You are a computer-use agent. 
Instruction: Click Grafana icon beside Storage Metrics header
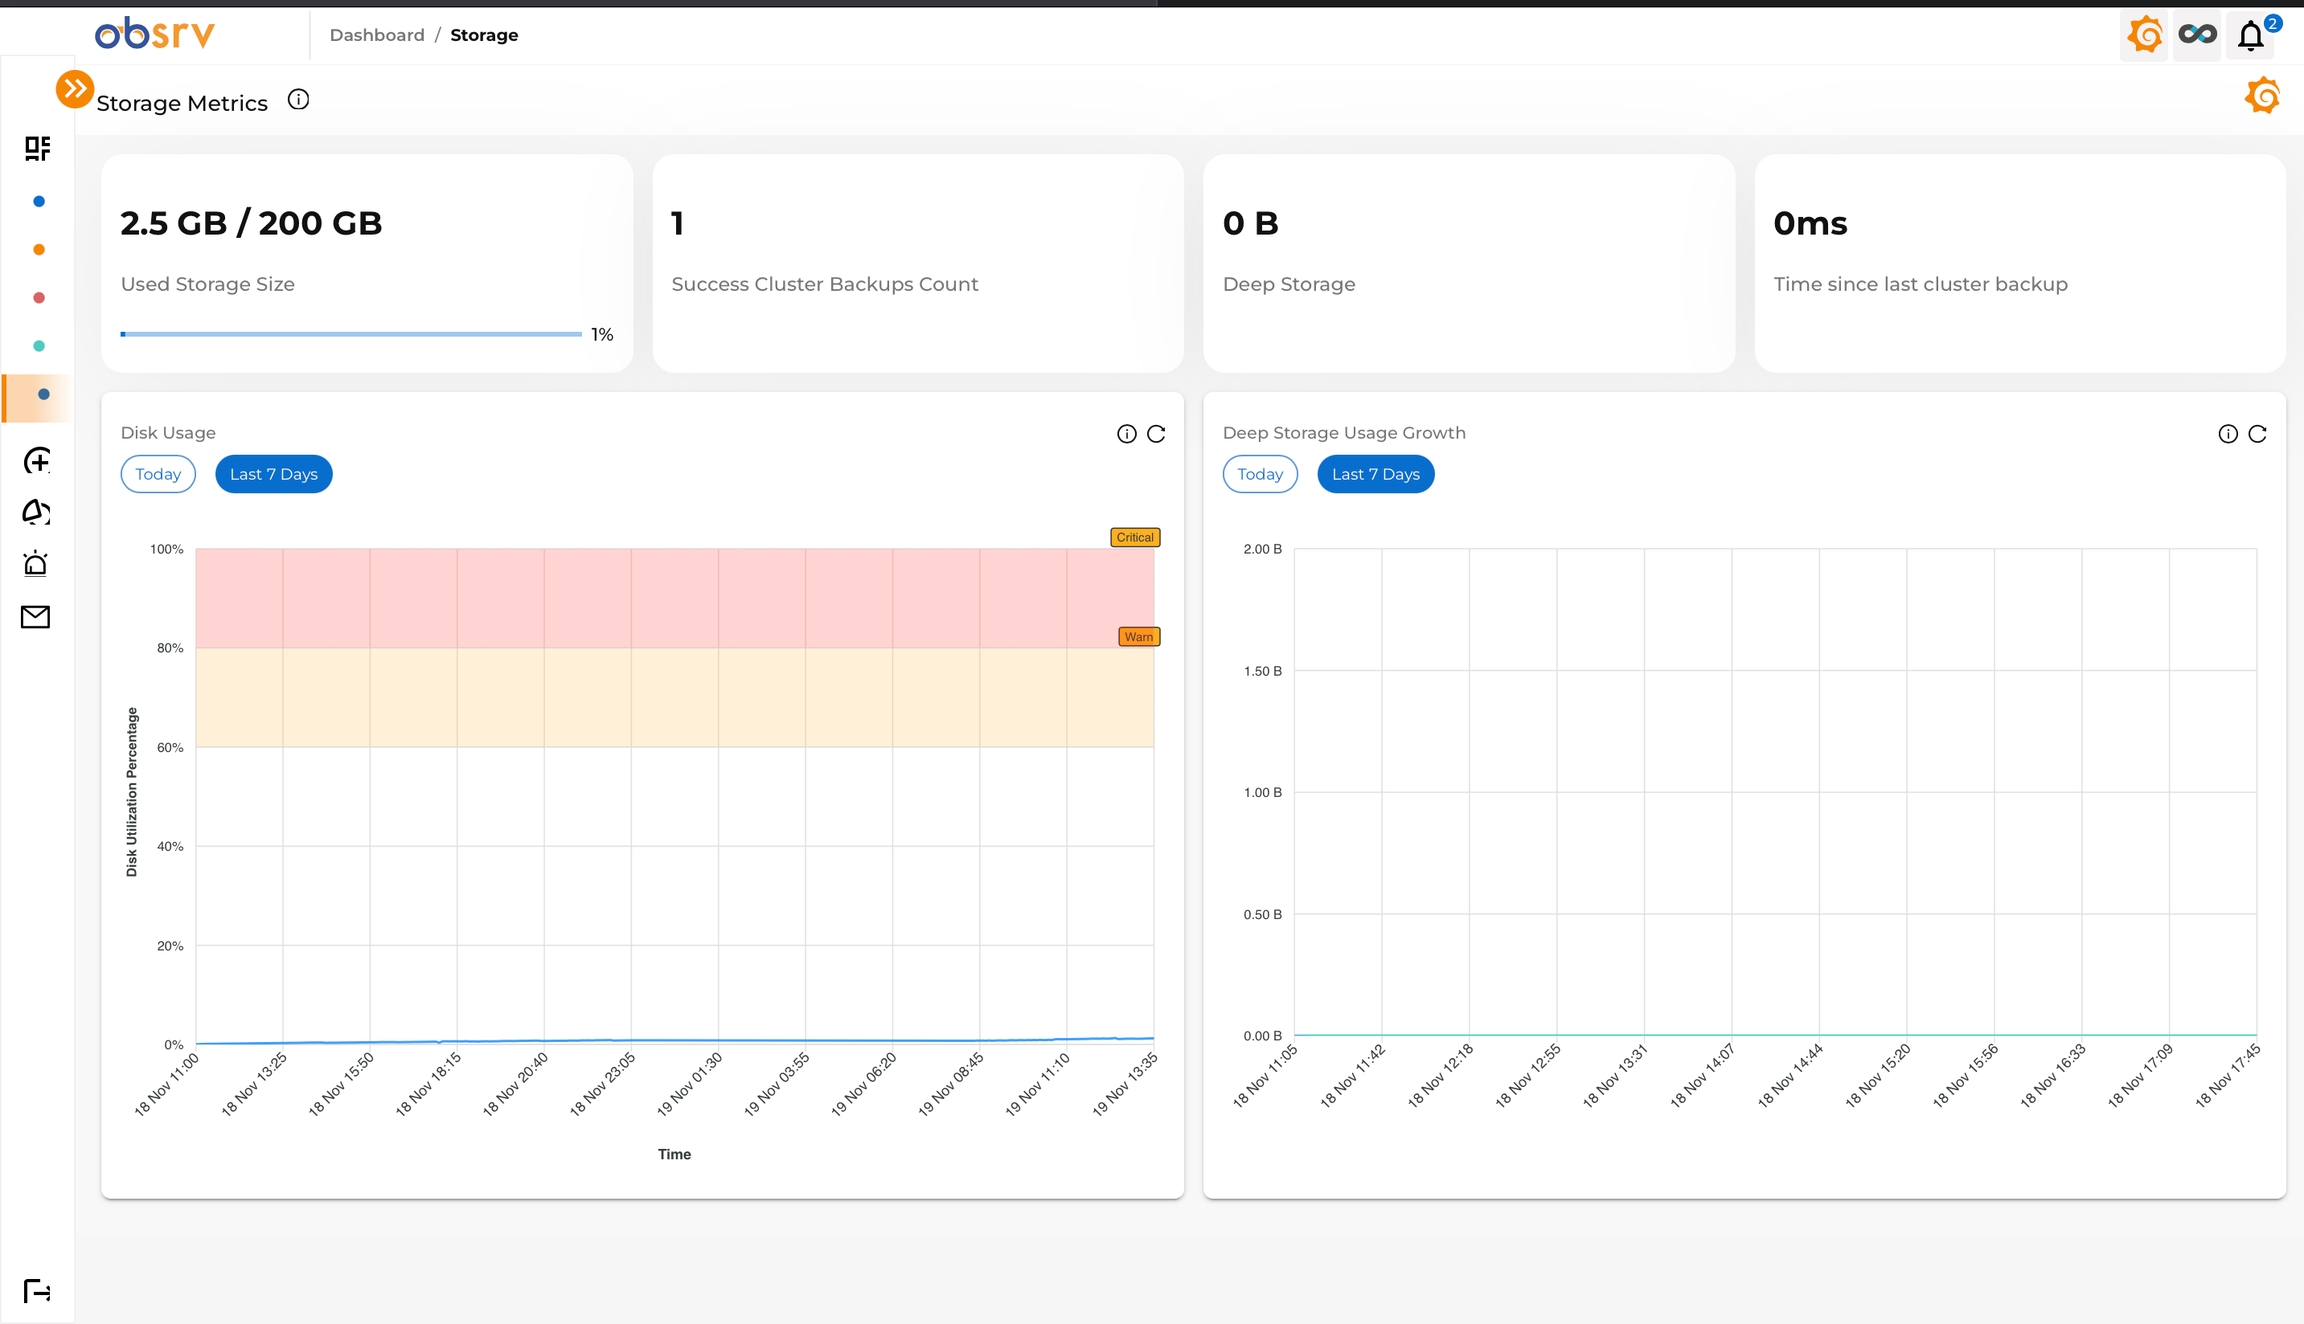pos(2262,96)
